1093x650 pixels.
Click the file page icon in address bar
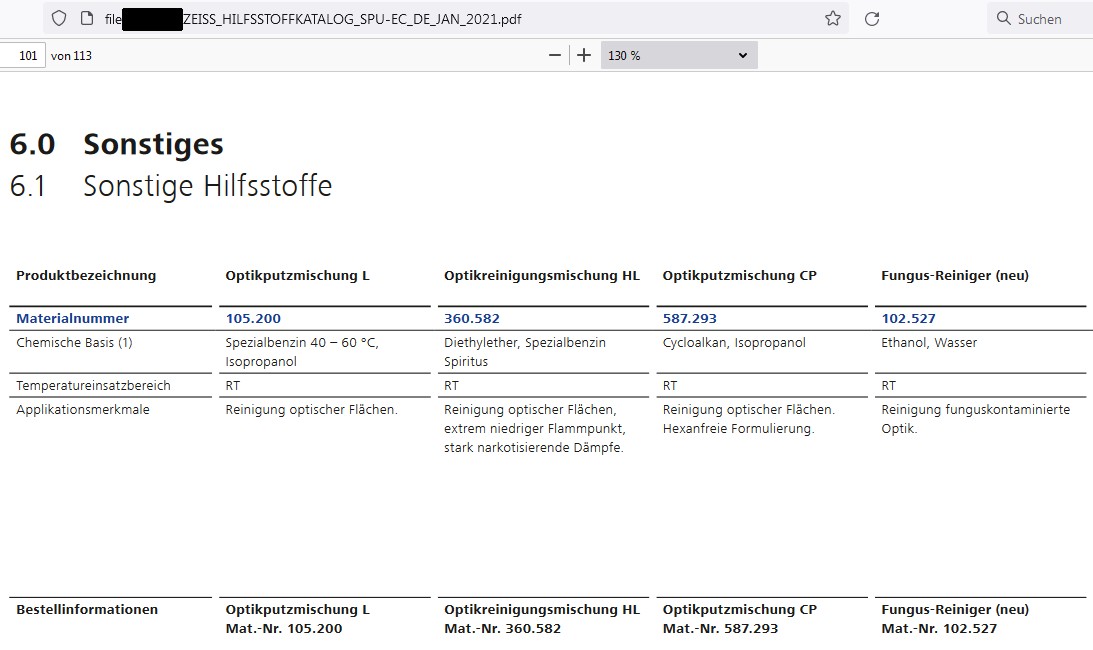pyautogui.click(x=86, y=18)
